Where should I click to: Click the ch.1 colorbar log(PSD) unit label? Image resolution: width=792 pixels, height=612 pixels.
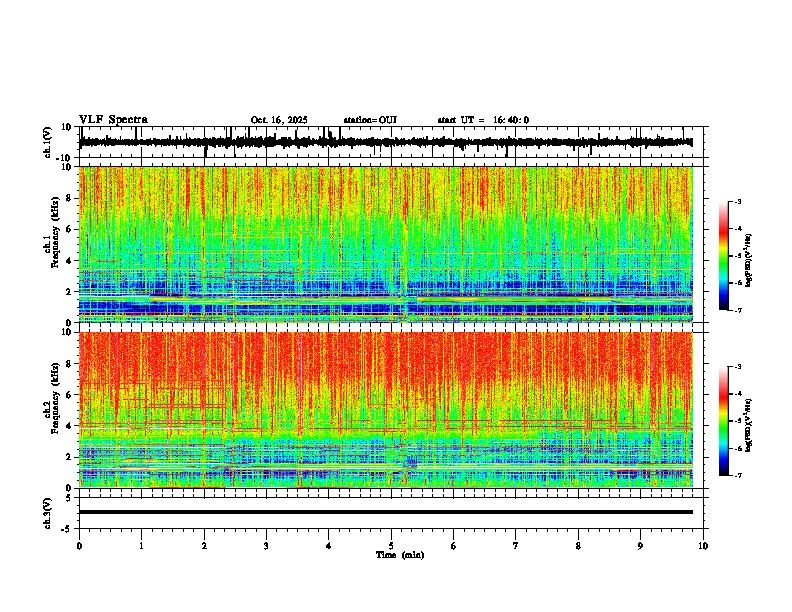(x=749, y=260)
